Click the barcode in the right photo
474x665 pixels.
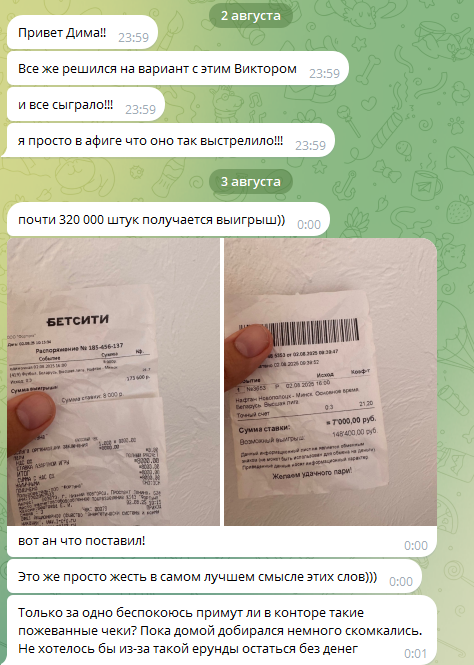click(x=312, y=332)
